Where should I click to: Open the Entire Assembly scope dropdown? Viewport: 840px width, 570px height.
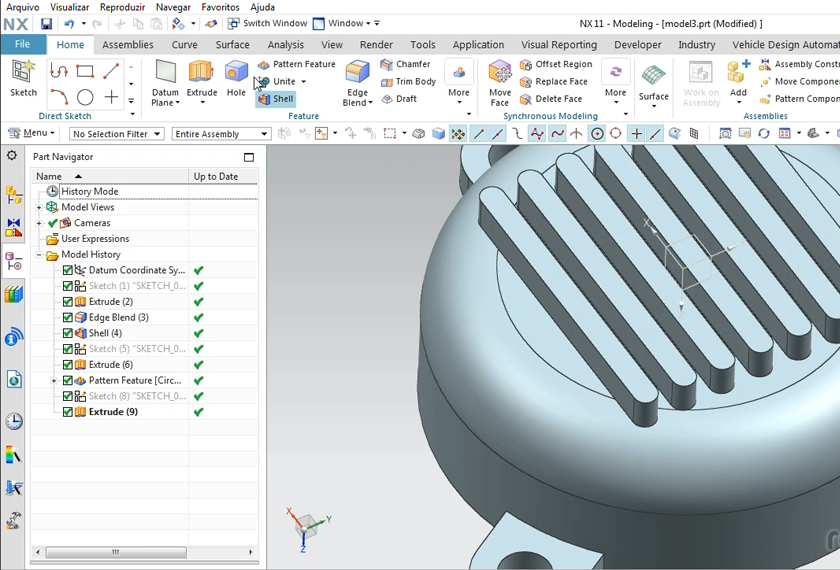coord(221,134)
